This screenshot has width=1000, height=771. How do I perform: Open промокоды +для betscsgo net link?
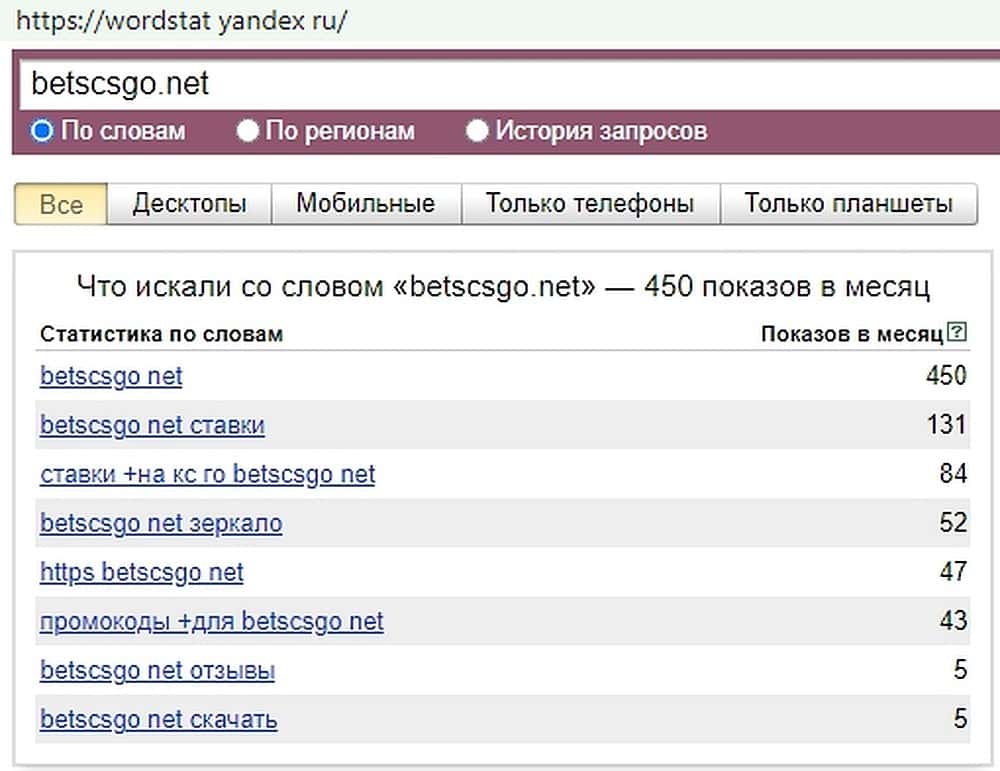click(x=211, y=621)
